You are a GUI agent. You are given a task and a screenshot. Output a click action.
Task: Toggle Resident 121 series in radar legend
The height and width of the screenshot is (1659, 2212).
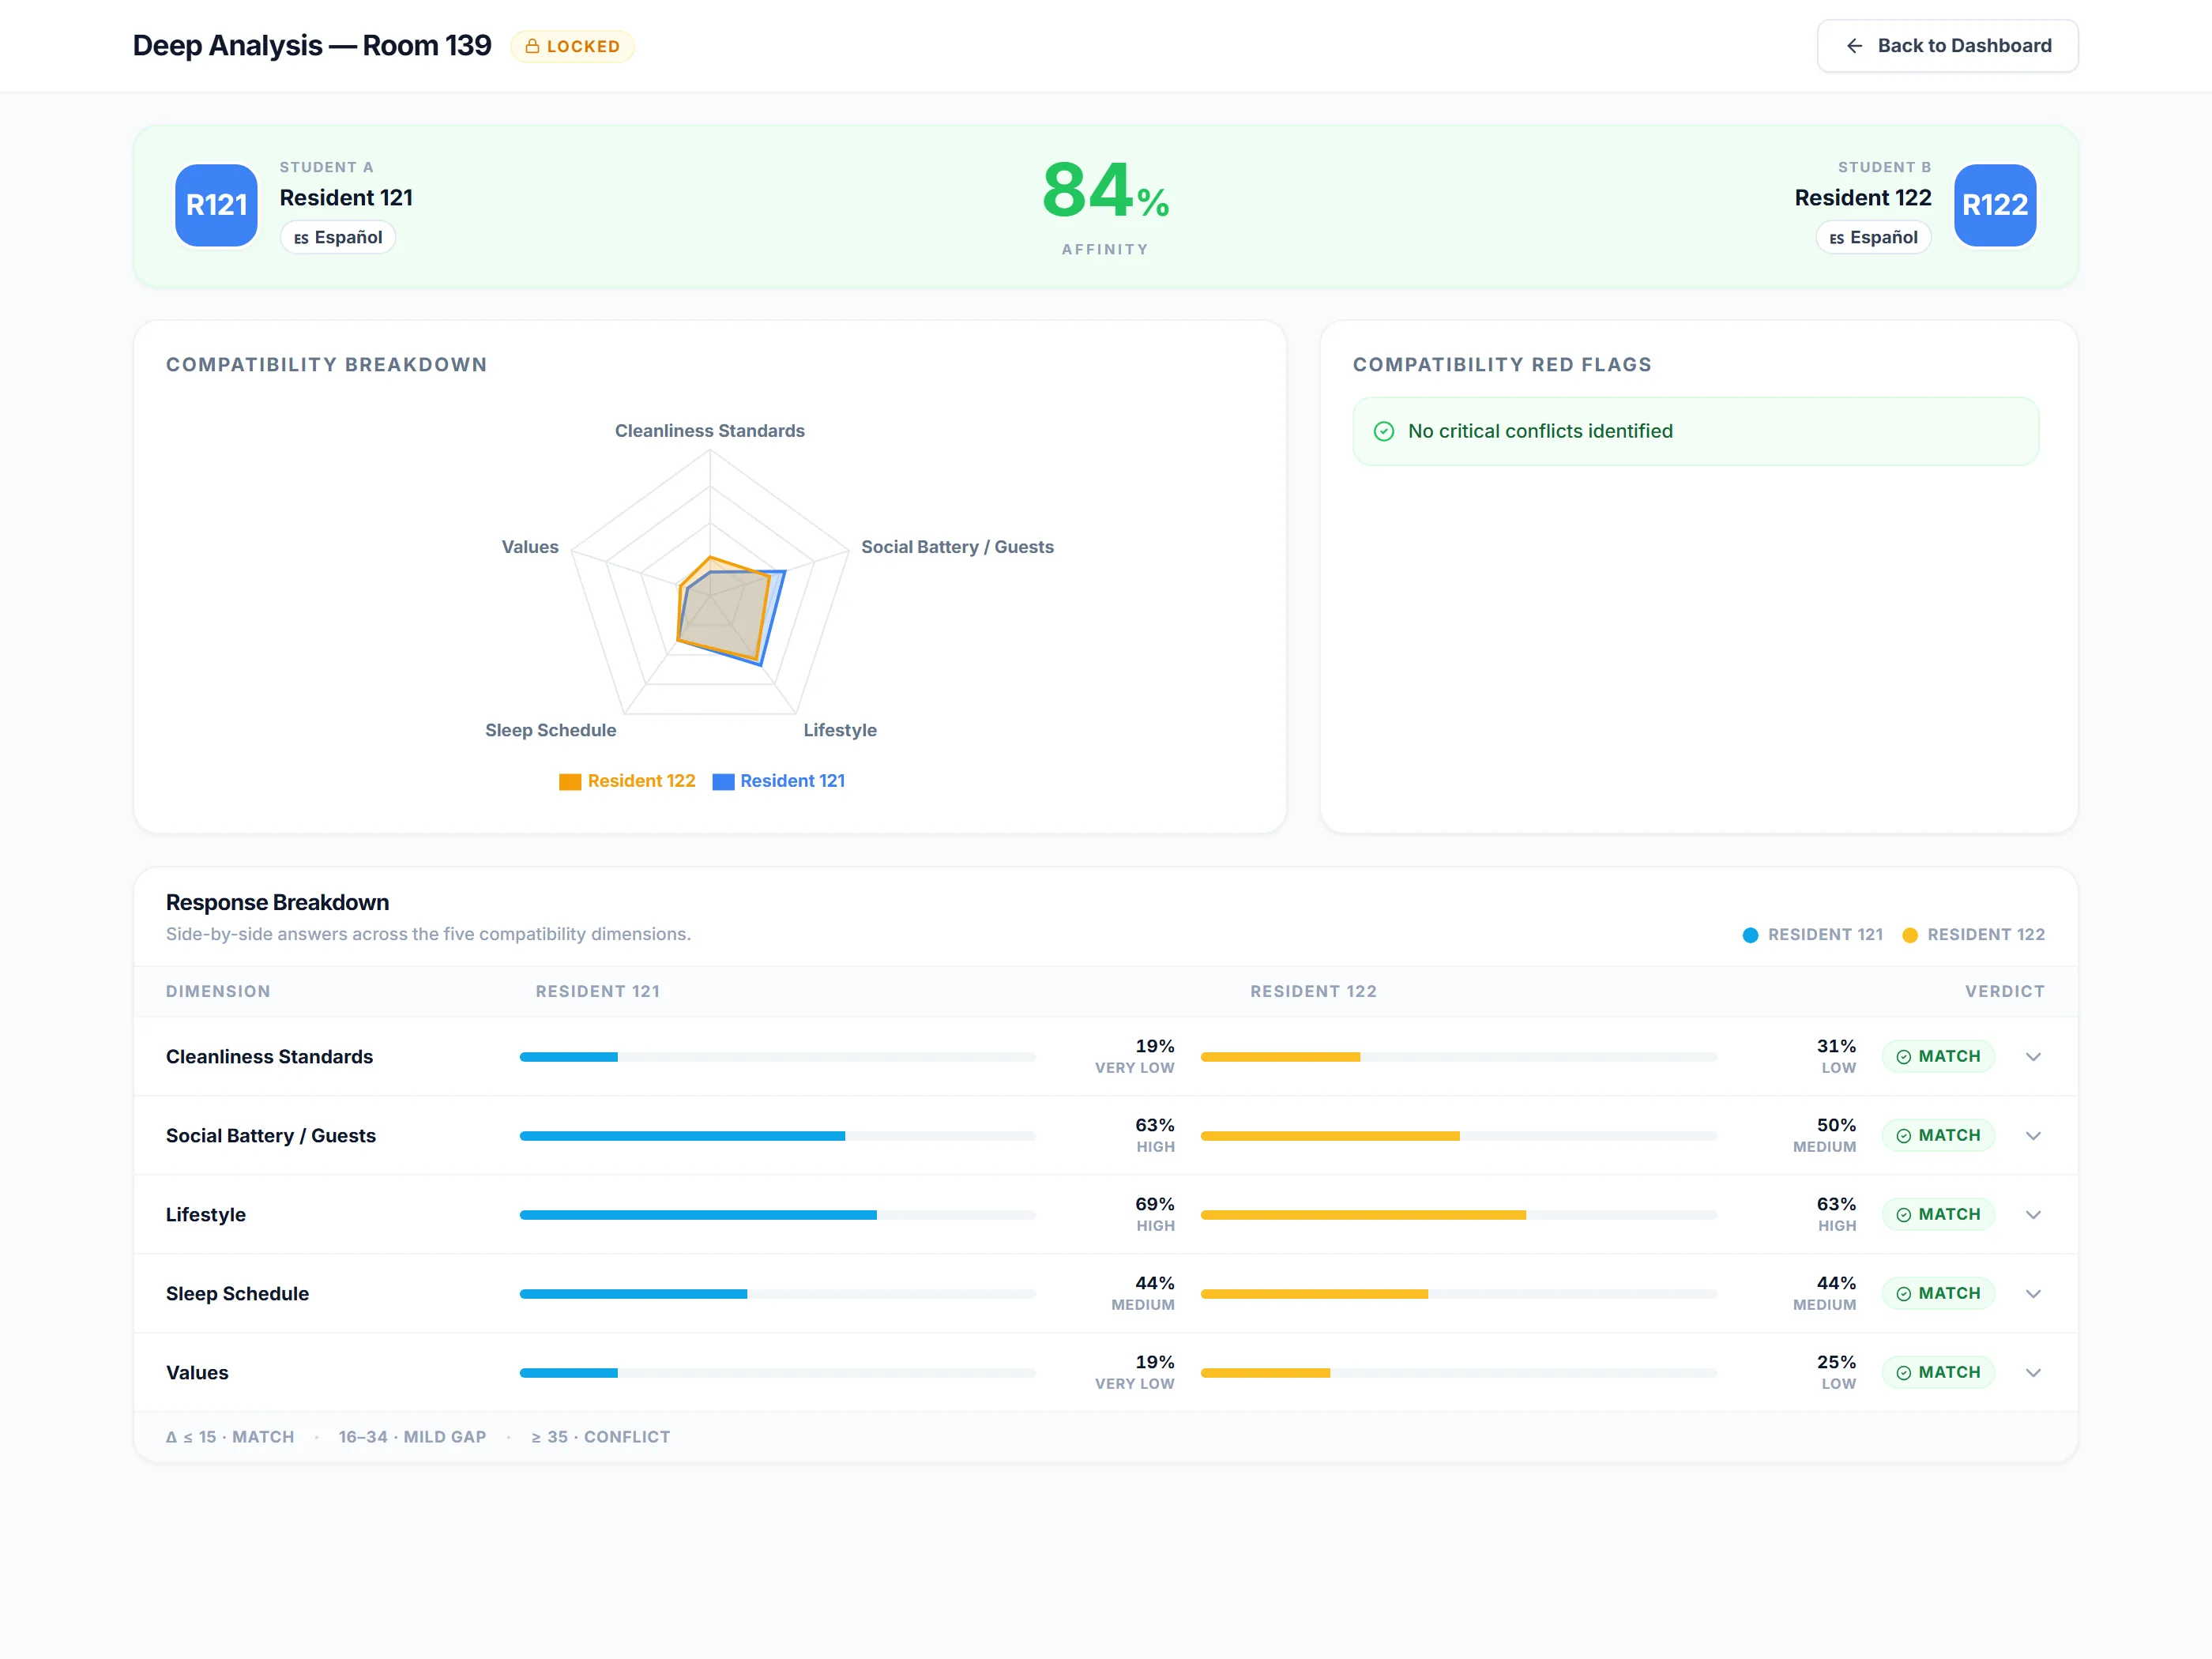pyautogui.click(x=779, y=781)
